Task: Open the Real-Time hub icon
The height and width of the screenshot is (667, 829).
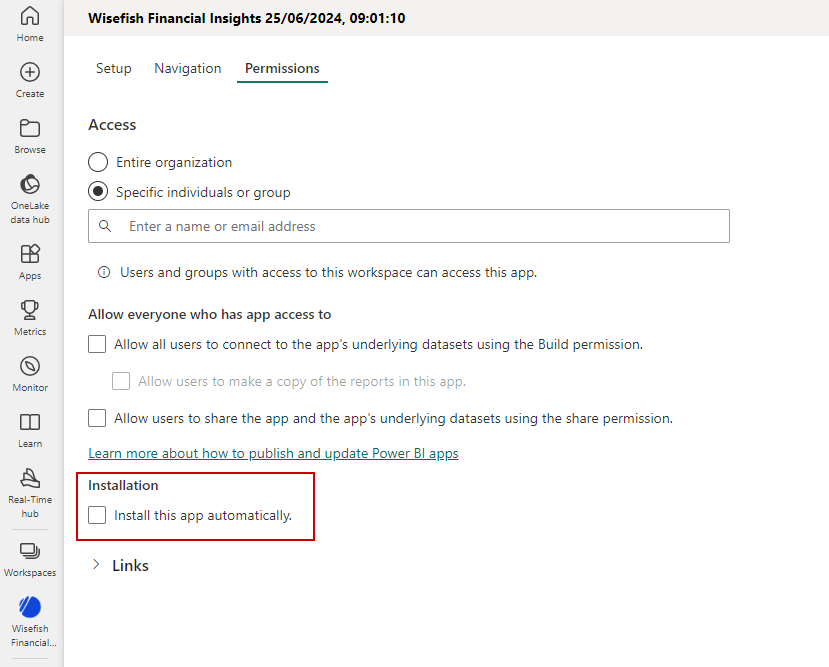Action: pyautogui.click(x=30, y=479)
